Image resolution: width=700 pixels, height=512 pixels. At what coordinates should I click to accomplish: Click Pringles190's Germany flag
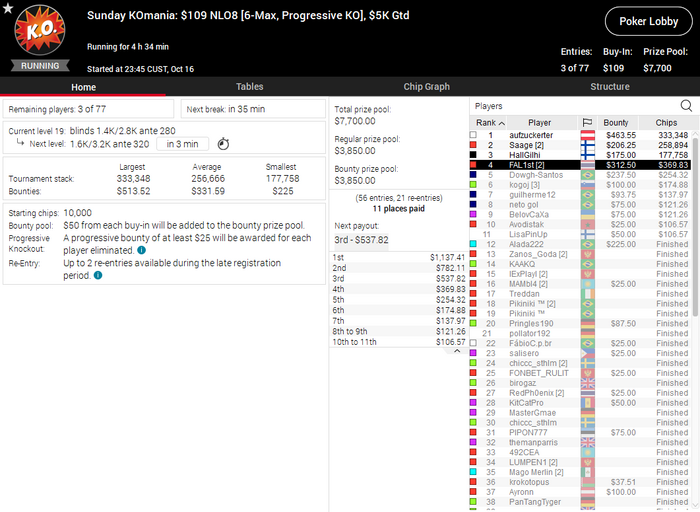coord(588,324)
